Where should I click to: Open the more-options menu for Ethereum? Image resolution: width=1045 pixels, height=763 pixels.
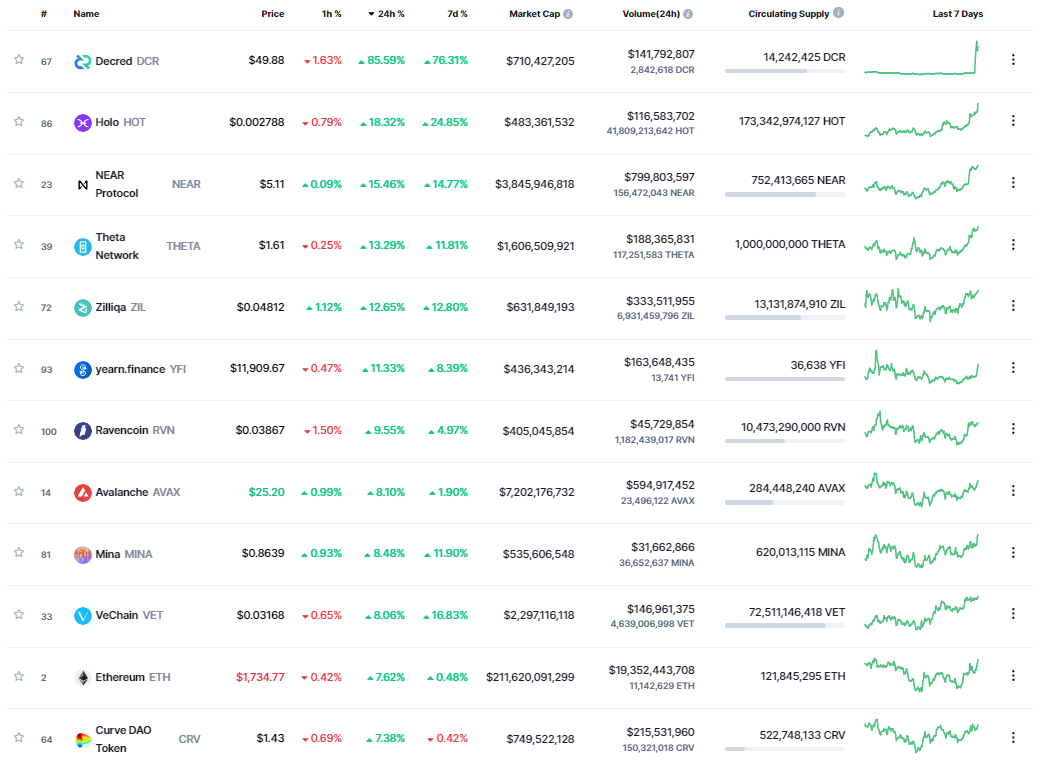click(1013, 676)
